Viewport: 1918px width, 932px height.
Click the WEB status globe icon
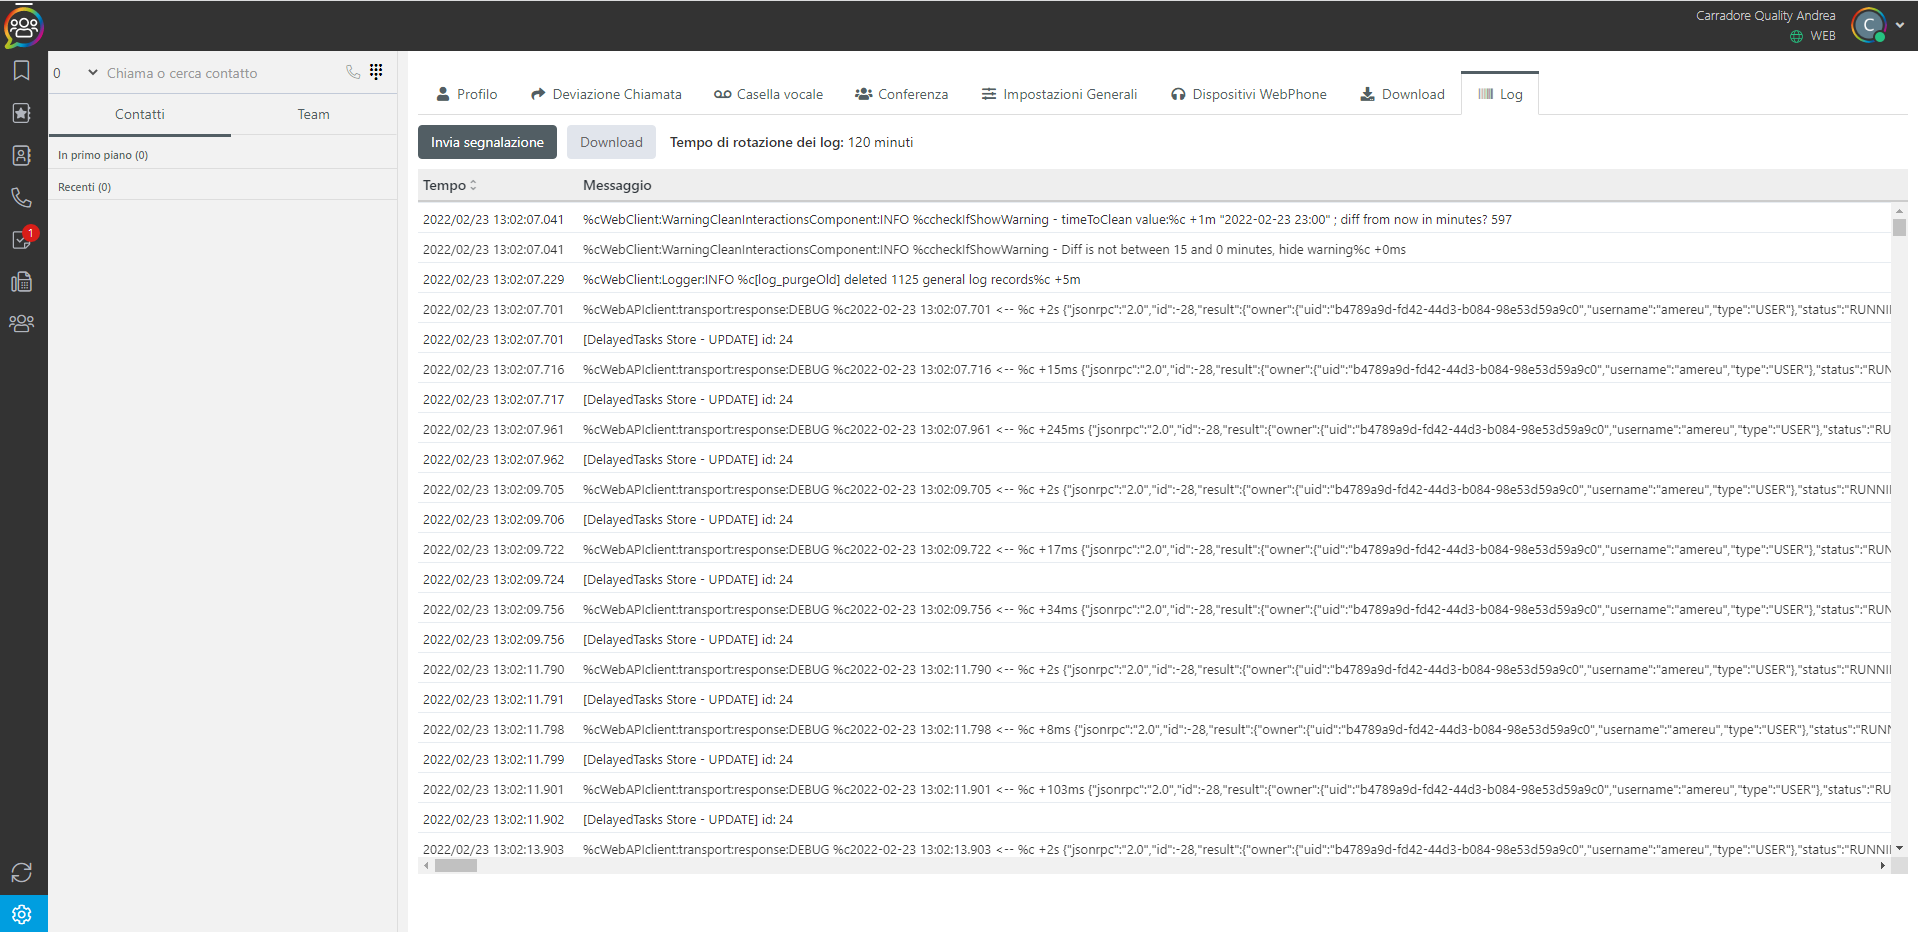pyautogui.click(x=1796, y=36)
